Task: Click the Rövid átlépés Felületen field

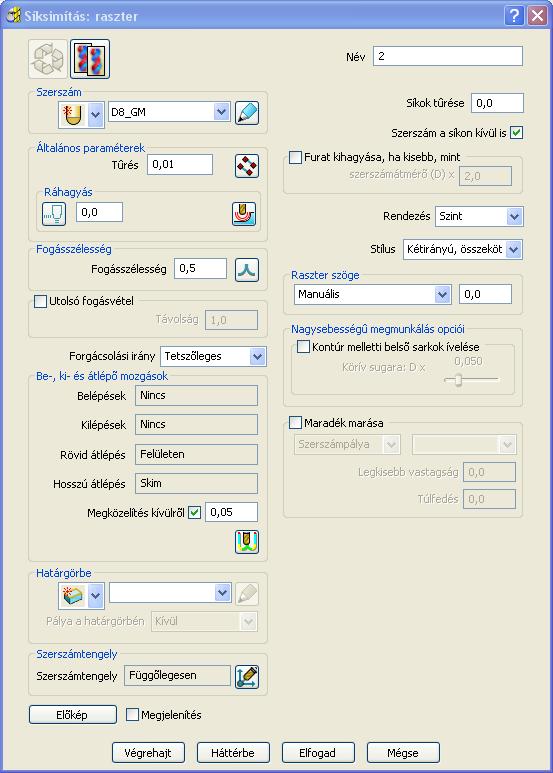Action: 197,455
